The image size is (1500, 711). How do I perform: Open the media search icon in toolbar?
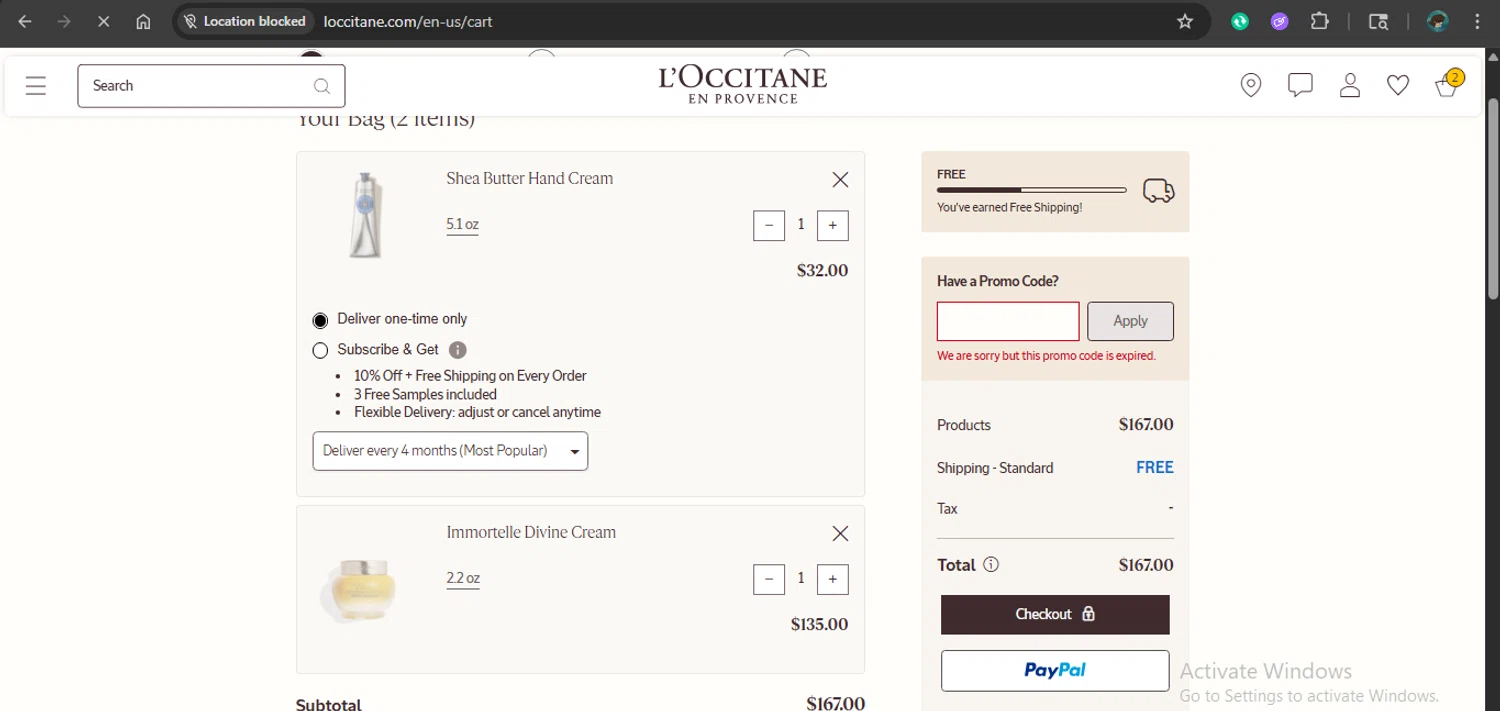1378,21
